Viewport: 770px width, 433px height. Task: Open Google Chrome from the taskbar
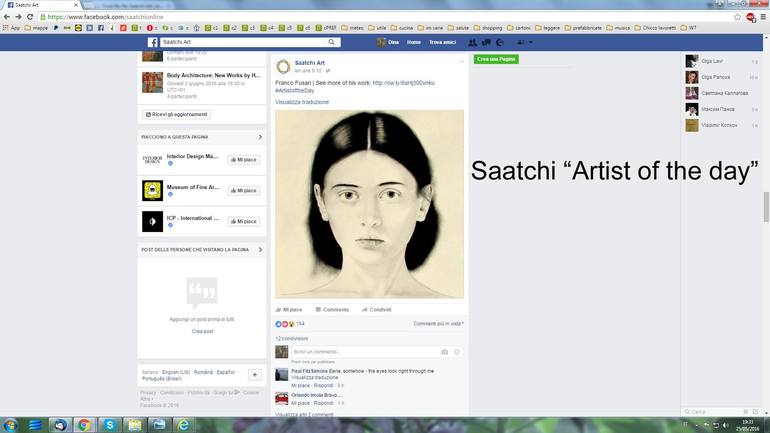point(84,425)
